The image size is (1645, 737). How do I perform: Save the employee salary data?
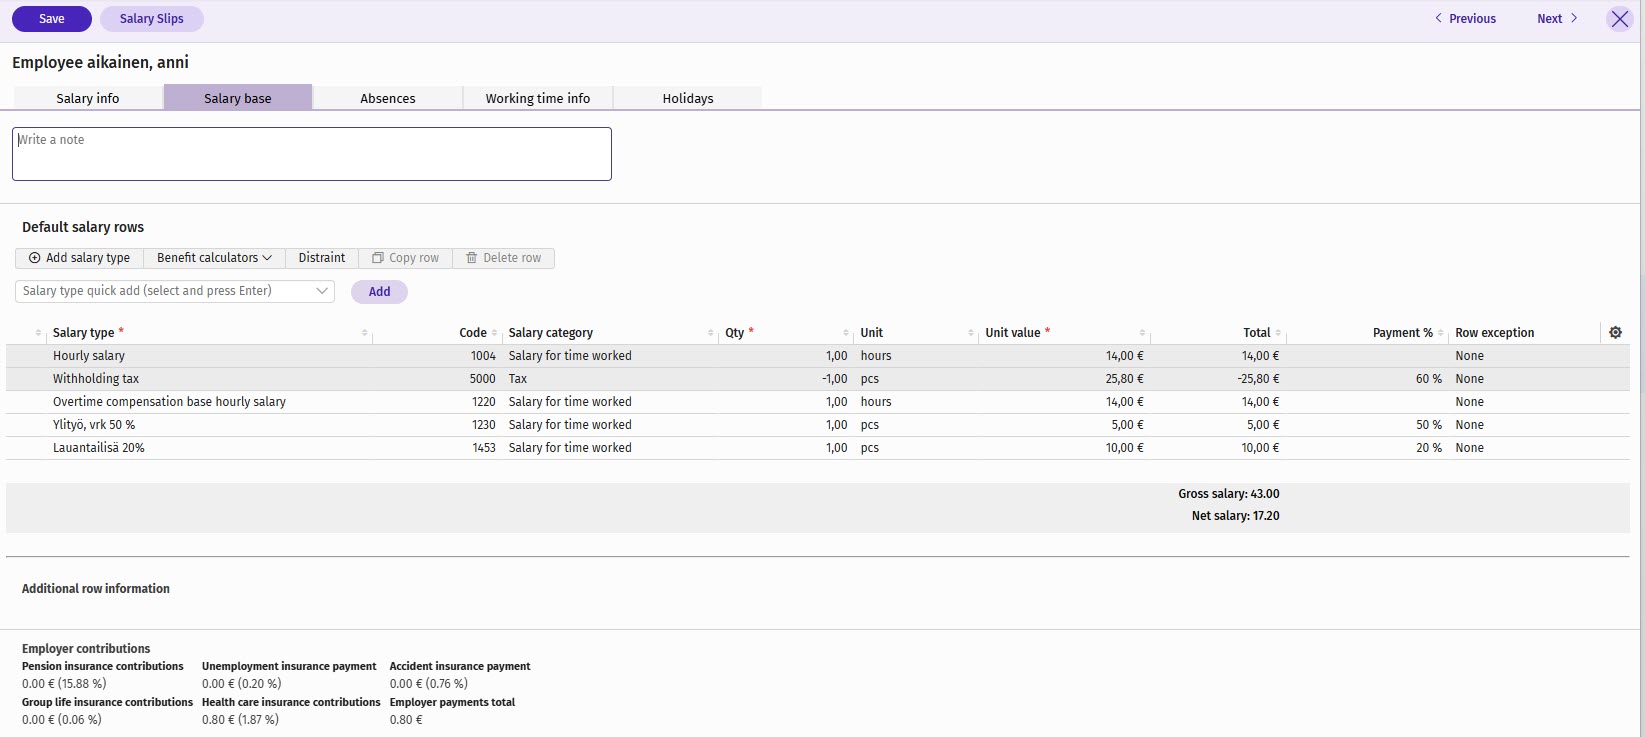click(52, 19)
